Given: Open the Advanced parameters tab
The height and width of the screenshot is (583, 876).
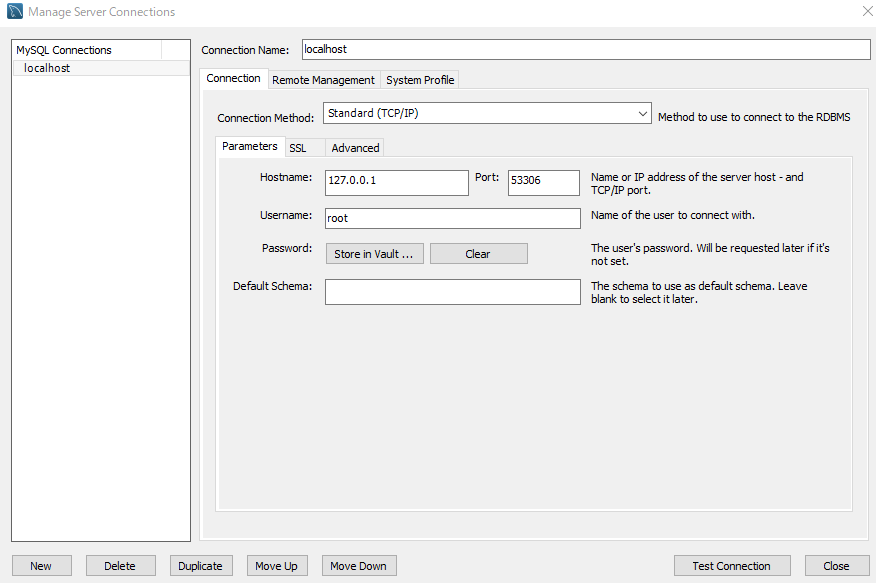Looking at the screenshot, I should coord(354,147).
